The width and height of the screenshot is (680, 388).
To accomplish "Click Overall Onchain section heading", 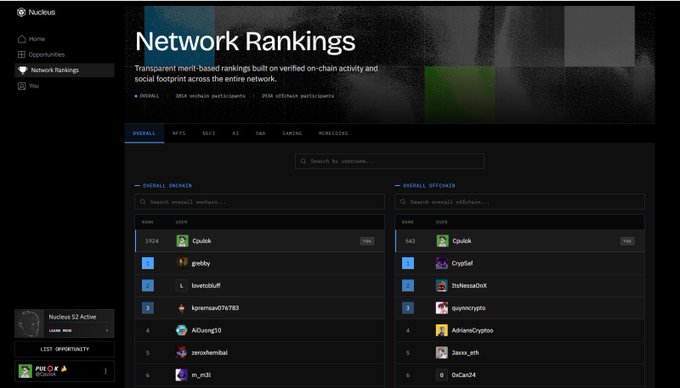I will click(x=167, y=186).
